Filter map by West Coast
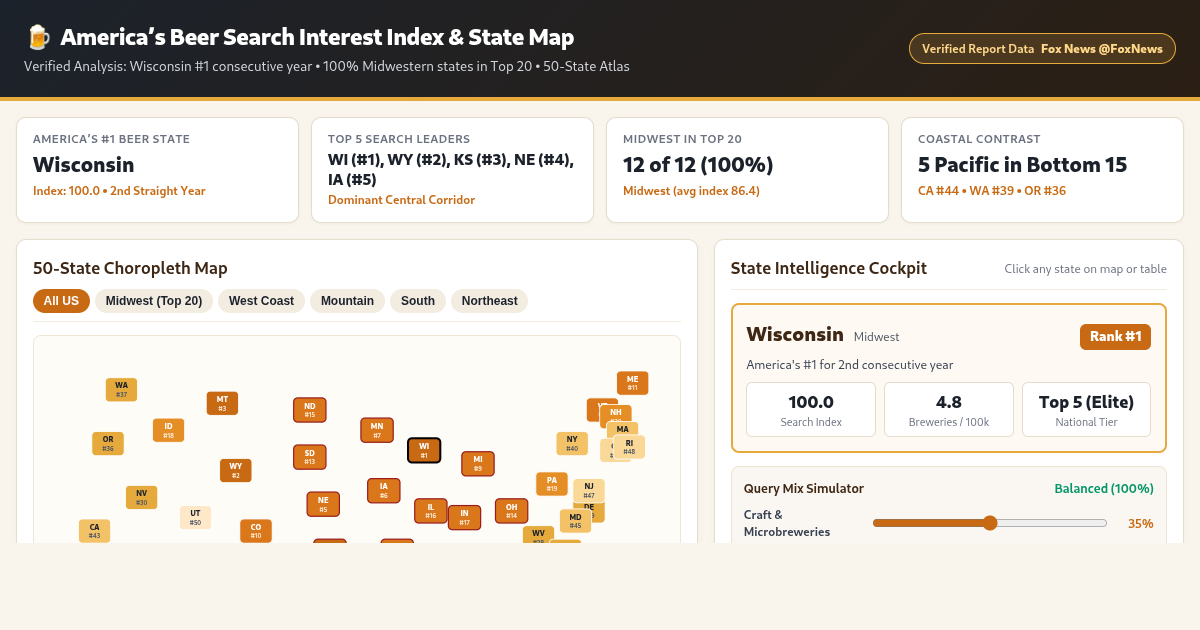Image resolution: width=1200 pixels, height=630 pixels. pos(262,301)
